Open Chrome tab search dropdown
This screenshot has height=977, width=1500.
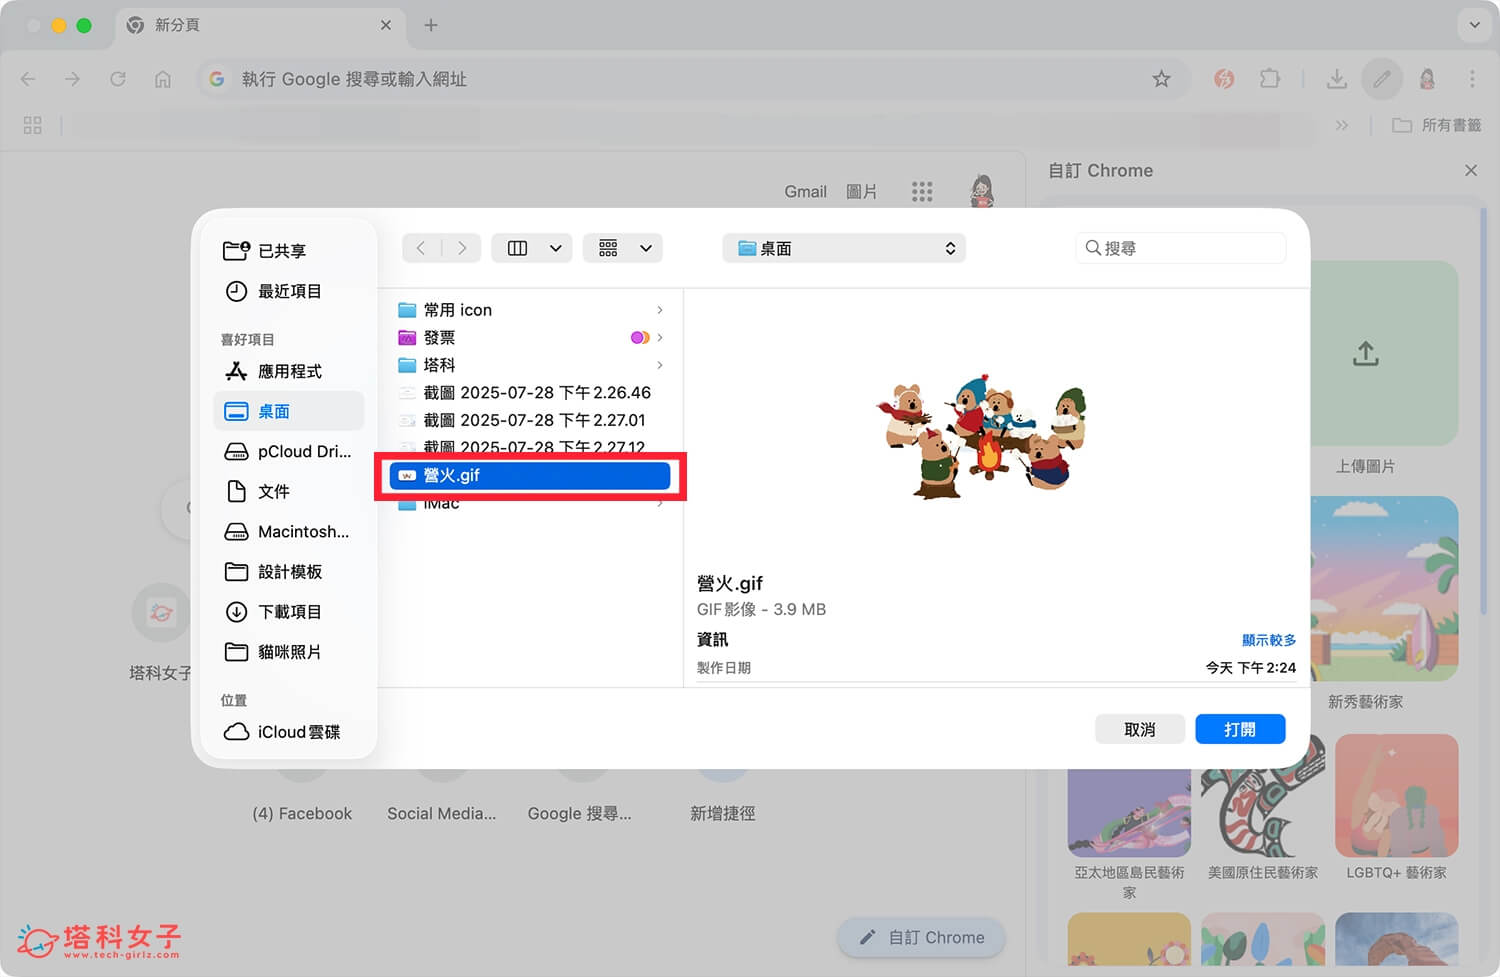pos(1474,25)
